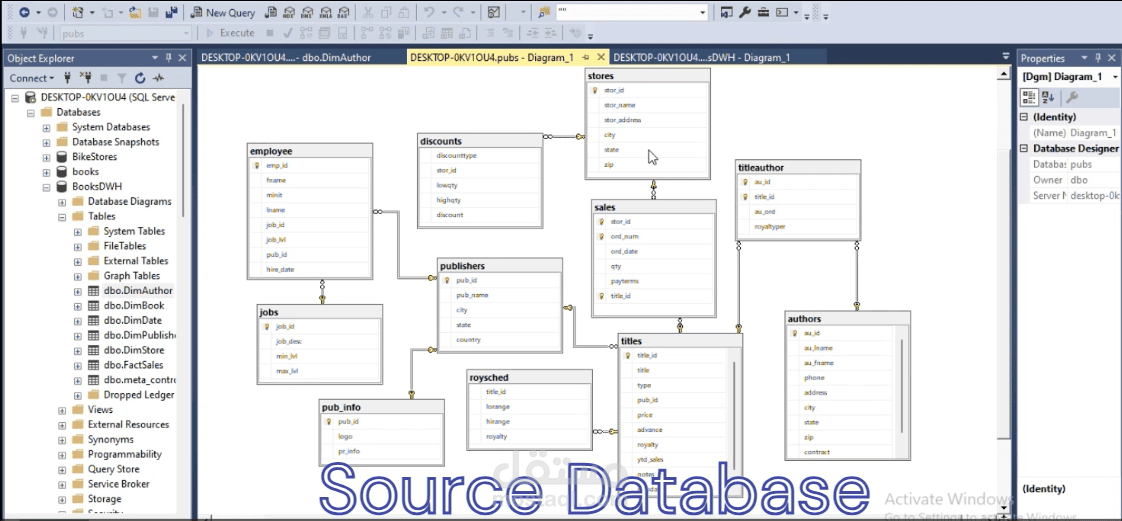Click the activity monitor icon in toolbar

tap(494, 13)
